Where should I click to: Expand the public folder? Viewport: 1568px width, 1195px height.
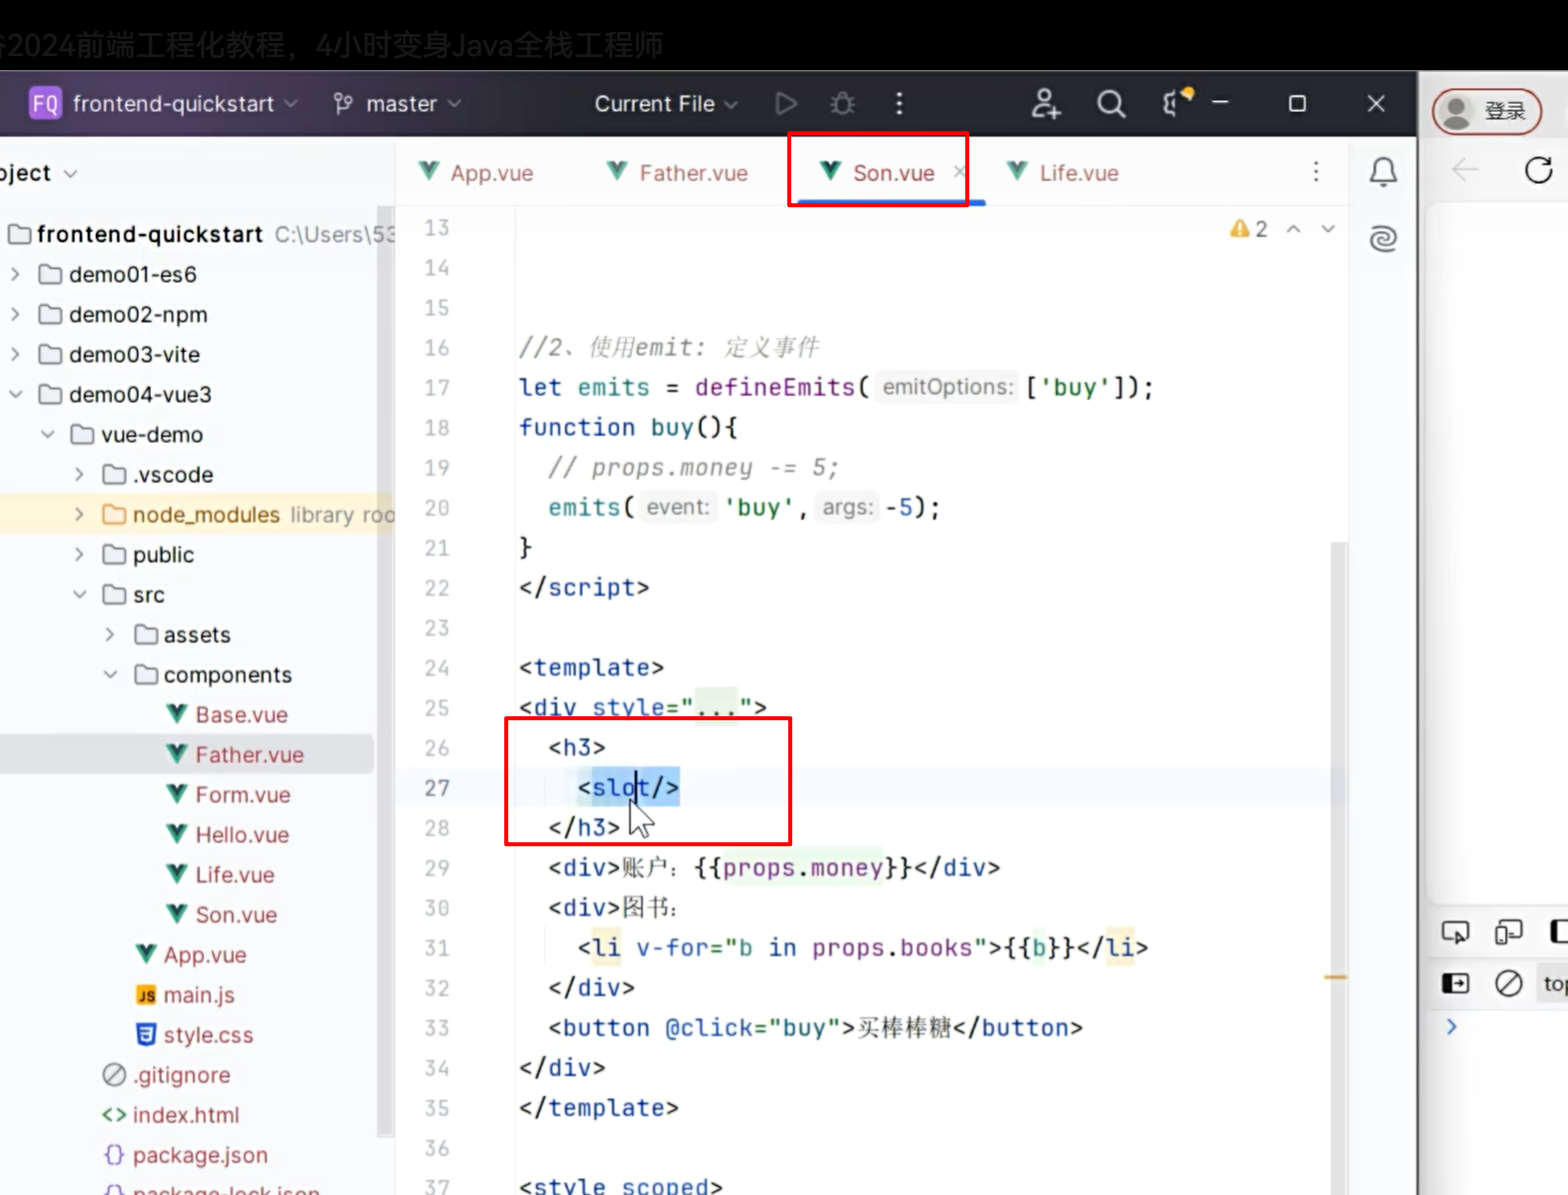point(79,554)
